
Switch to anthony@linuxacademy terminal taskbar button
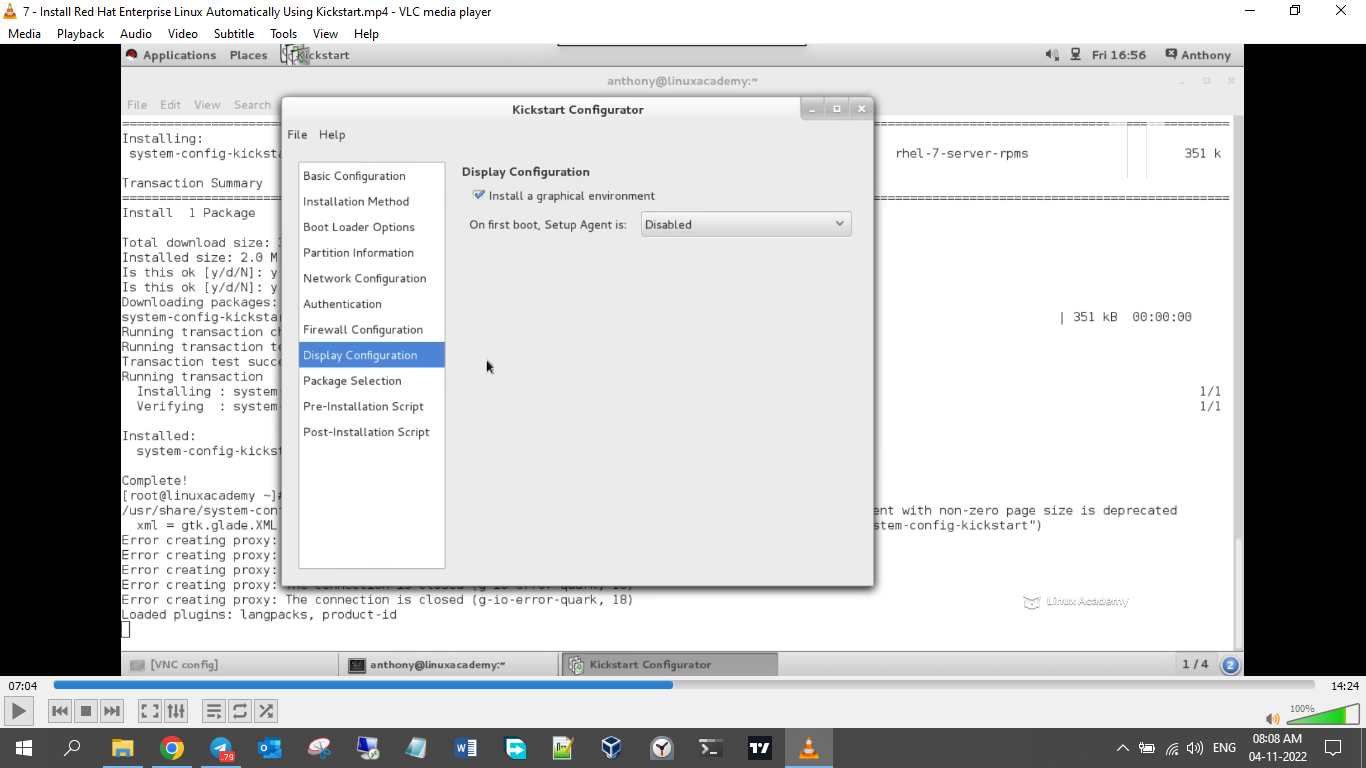click(x=450, y=664)
